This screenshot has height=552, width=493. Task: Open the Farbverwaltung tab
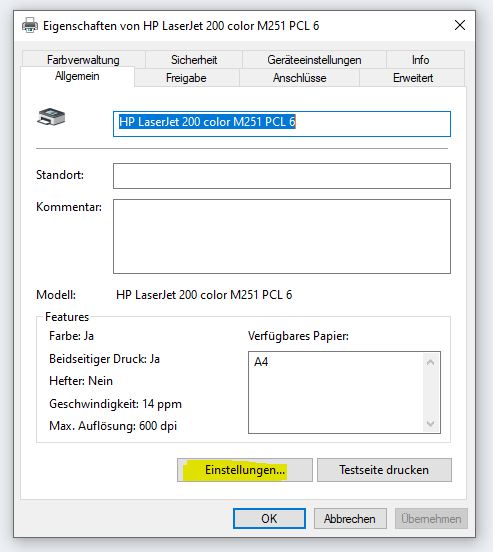(83, 59)
